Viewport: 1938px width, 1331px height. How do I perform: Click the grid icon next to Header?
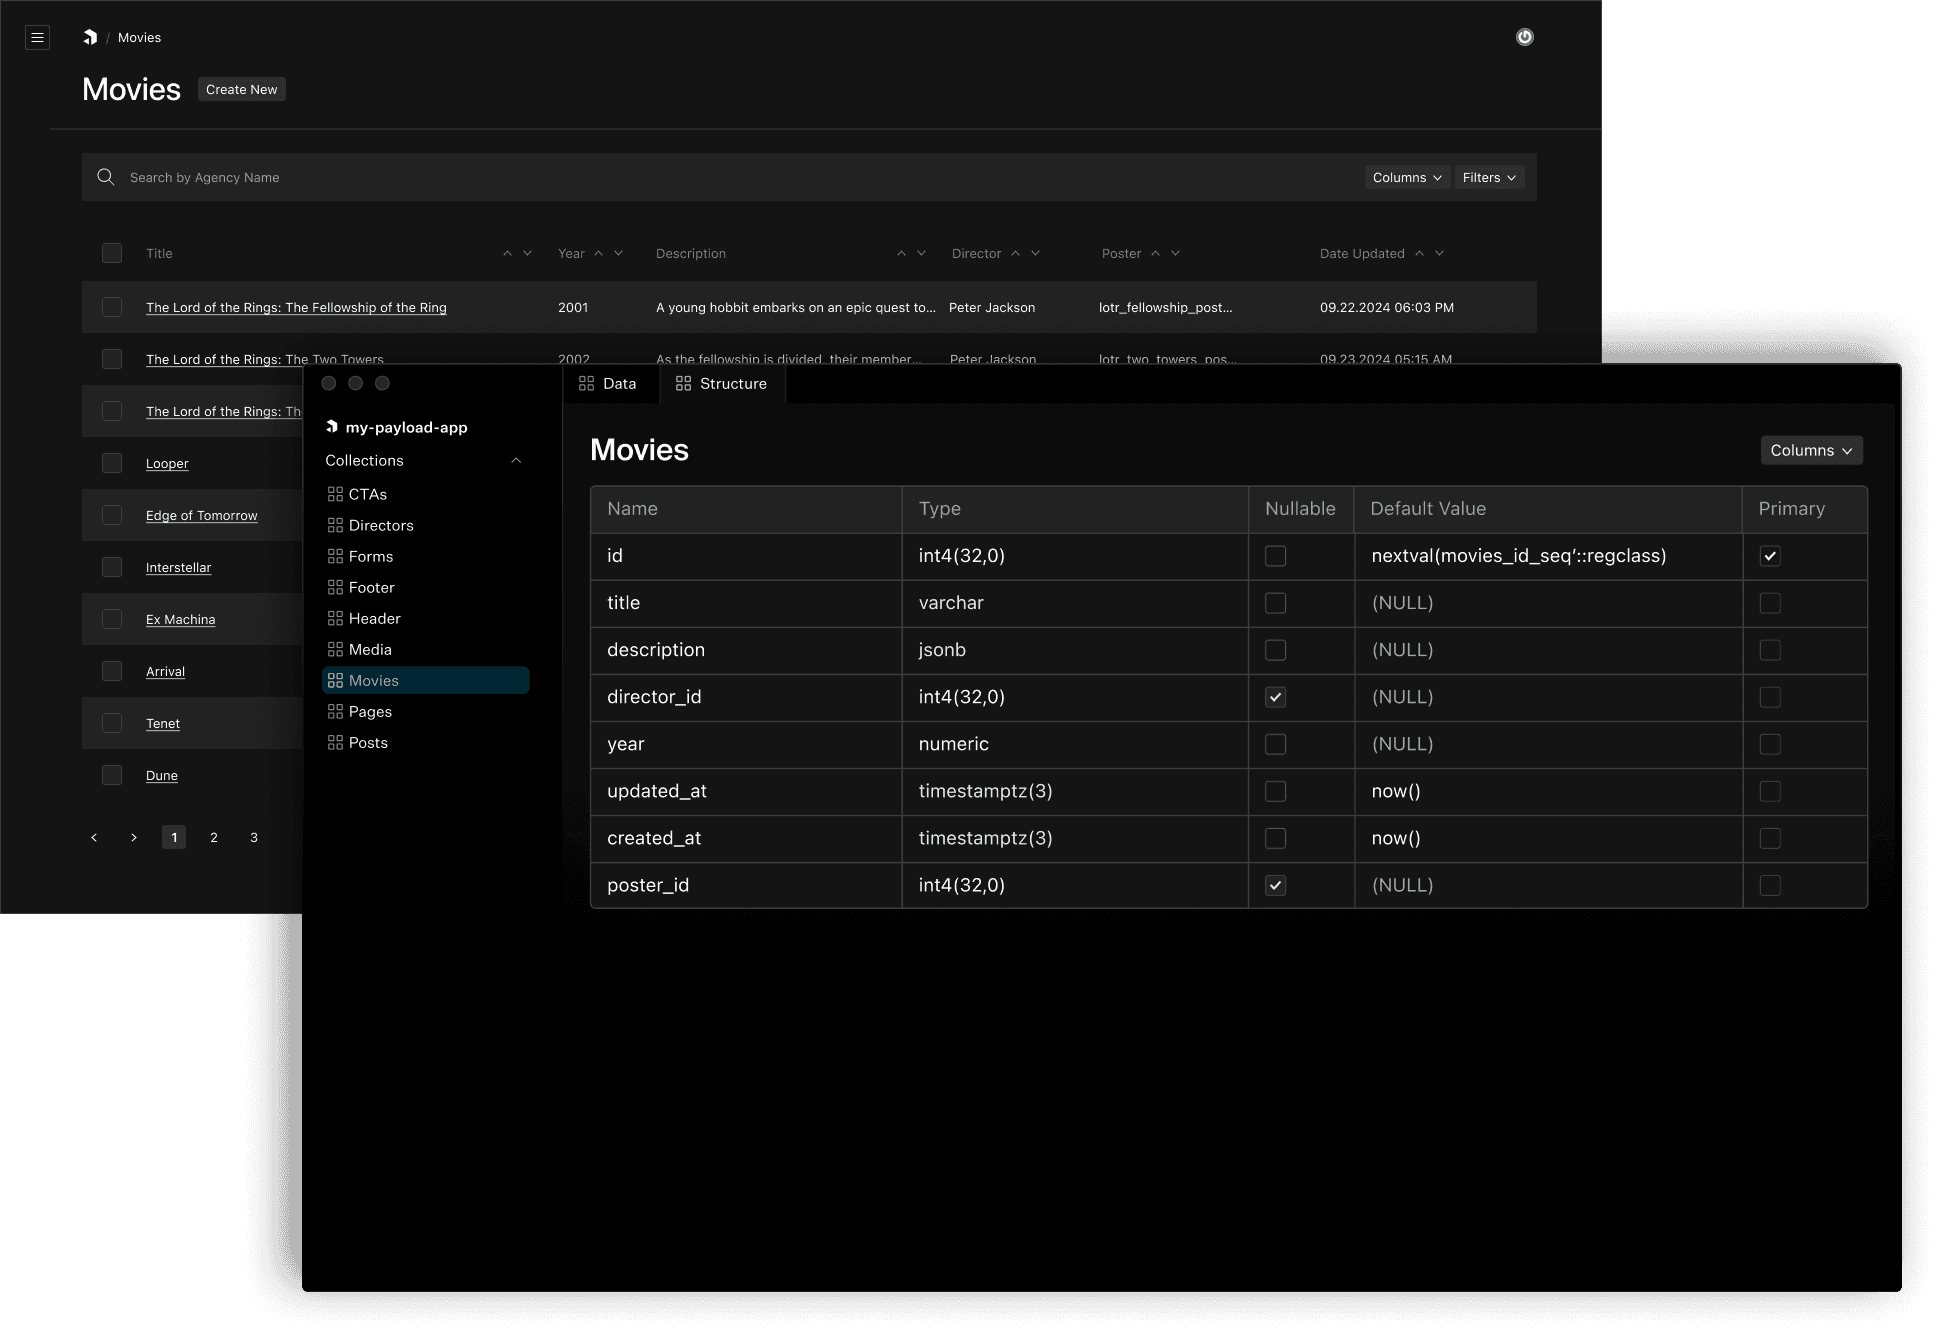tap(335, 618)
